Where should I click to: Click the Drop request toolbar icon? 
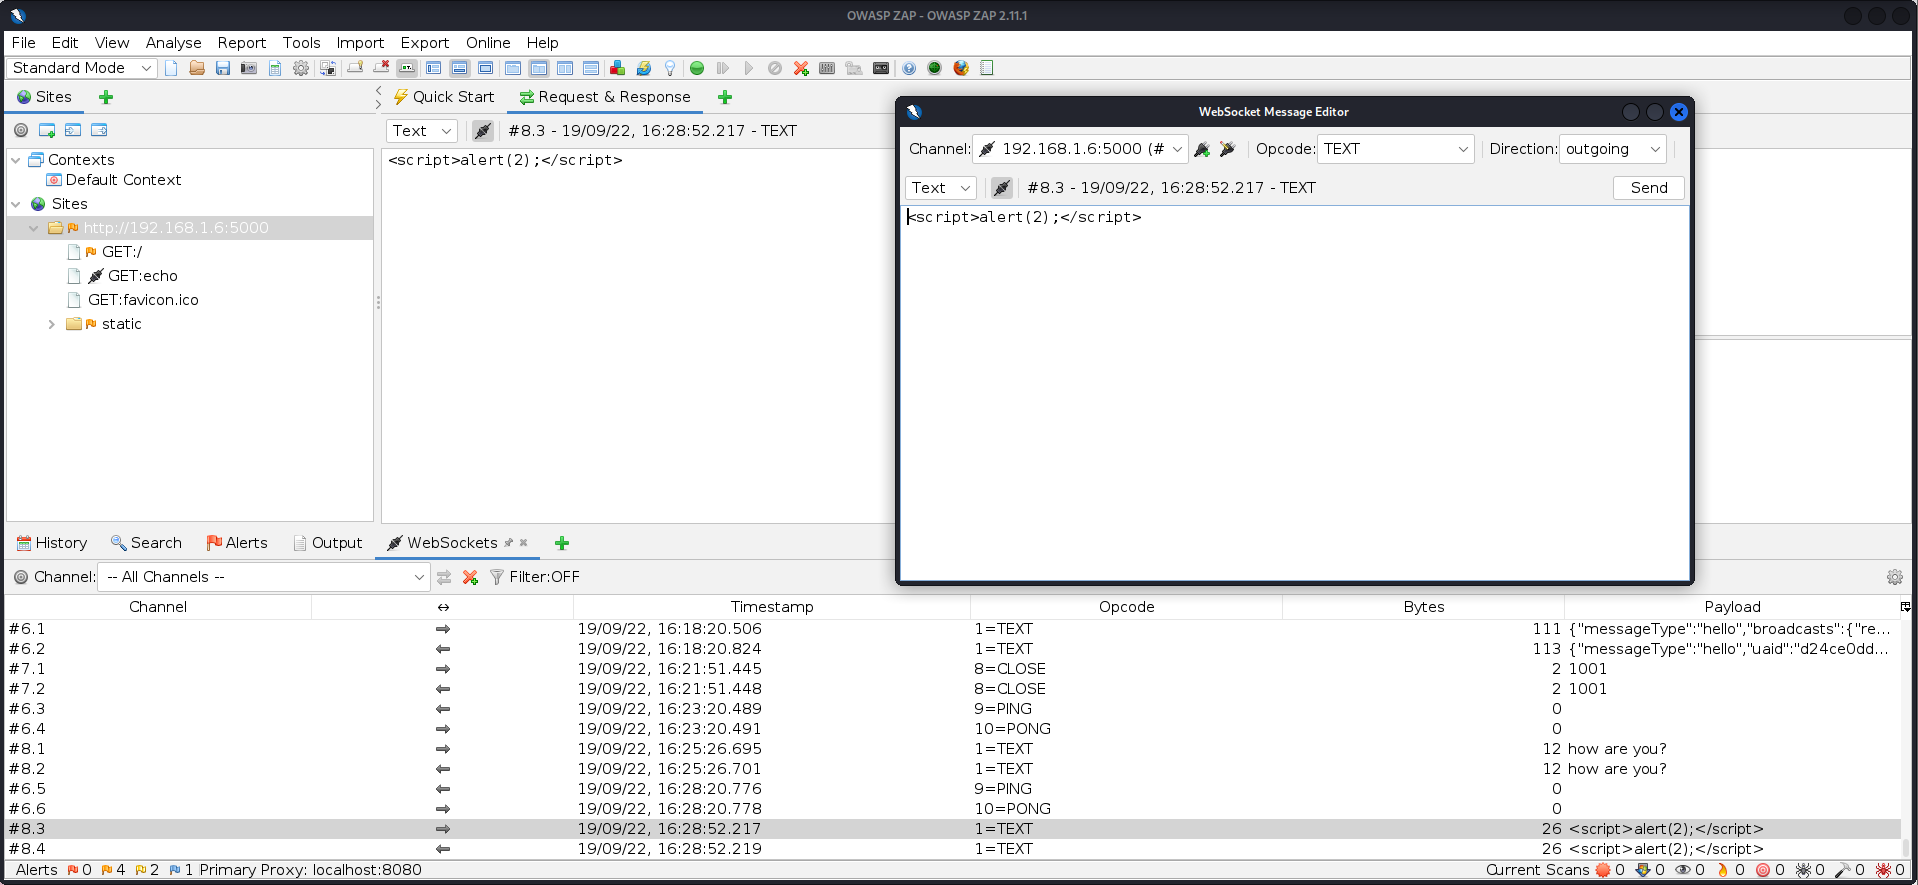[x=775, y=68]
